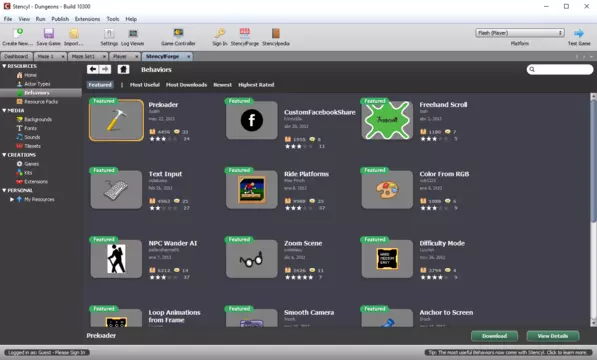Click the Sign In key icon

pyautogui.click(x=220, y=33)
